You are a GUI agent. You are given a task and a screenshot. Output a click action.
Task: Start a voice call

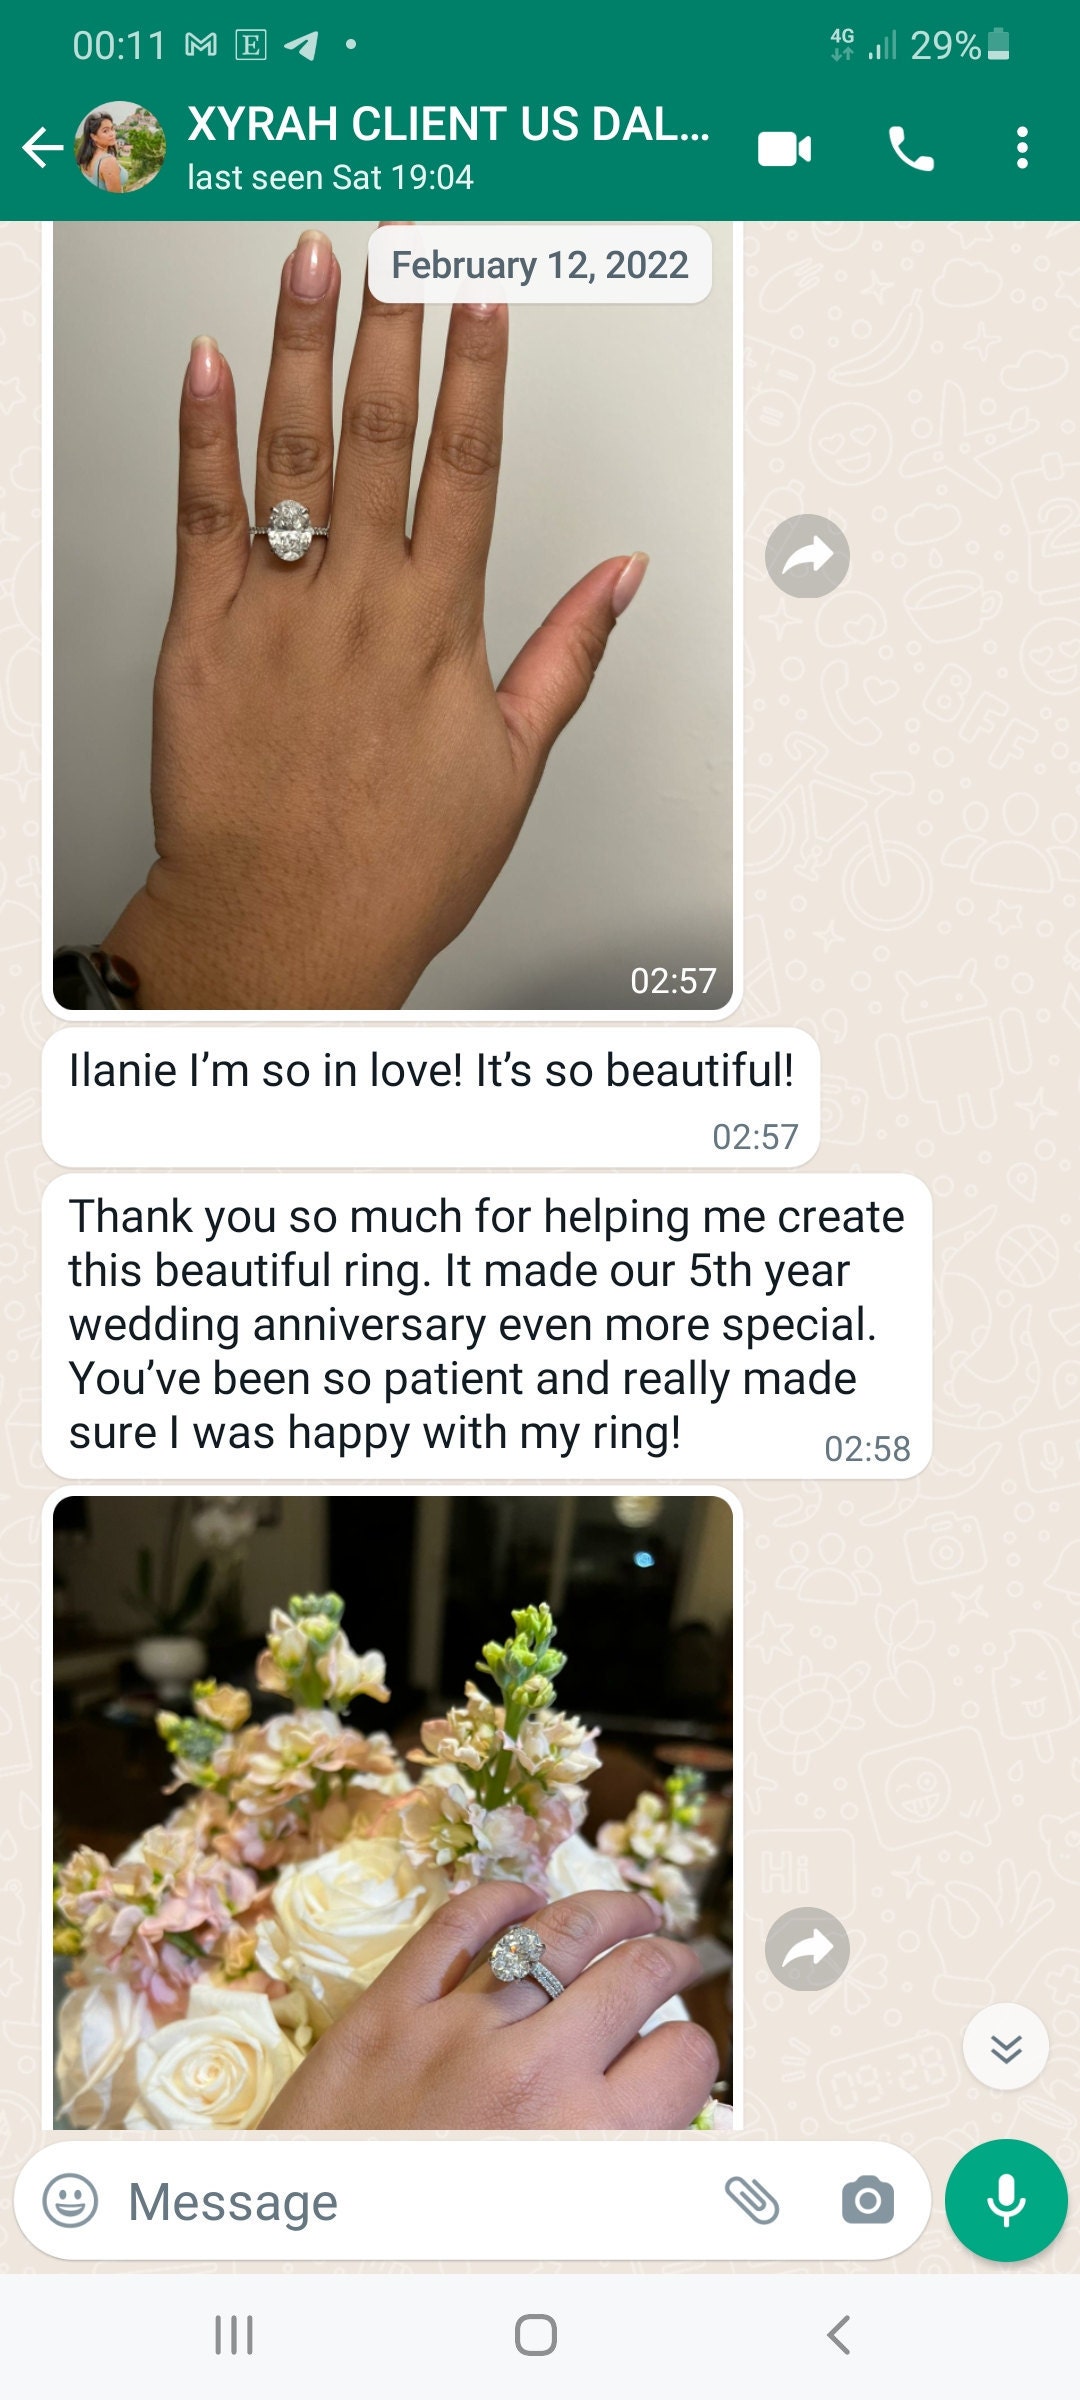tap(911, 149)
